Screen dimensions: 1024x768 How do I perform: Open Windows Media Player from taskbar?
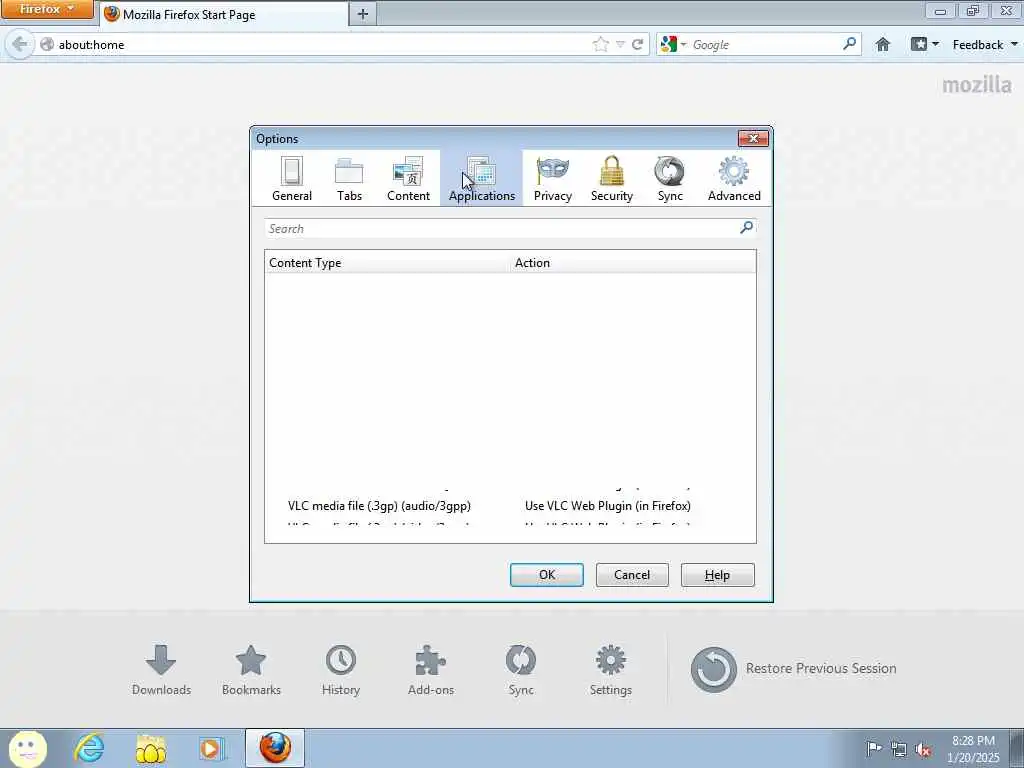click(x=212, y=748)
